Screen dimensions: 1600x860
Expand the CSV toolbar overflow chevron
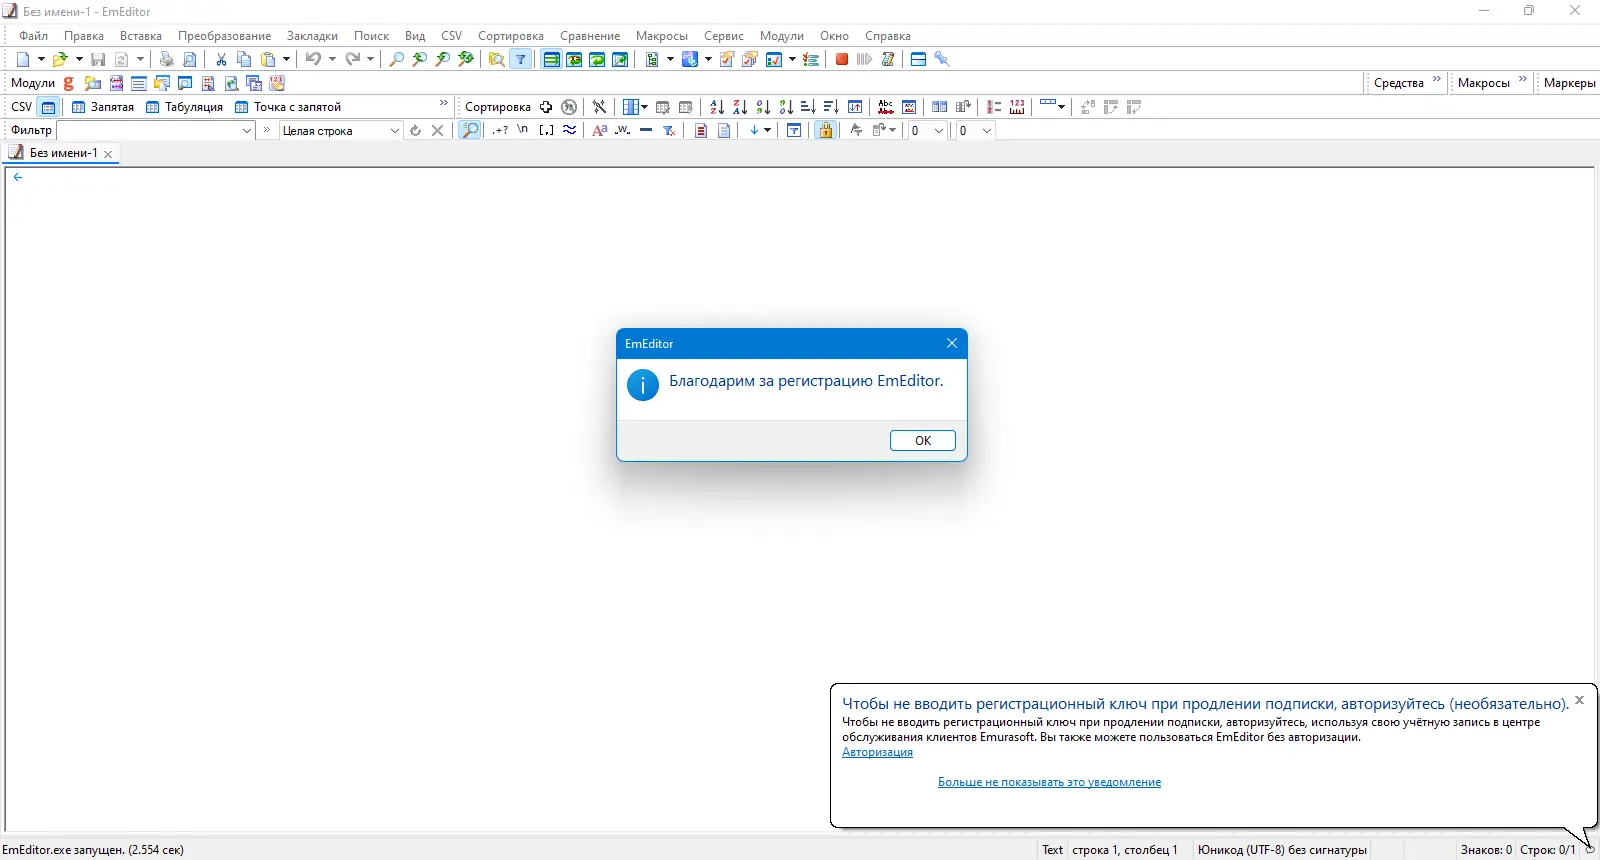pyautogui.click(x=444, y=104)
